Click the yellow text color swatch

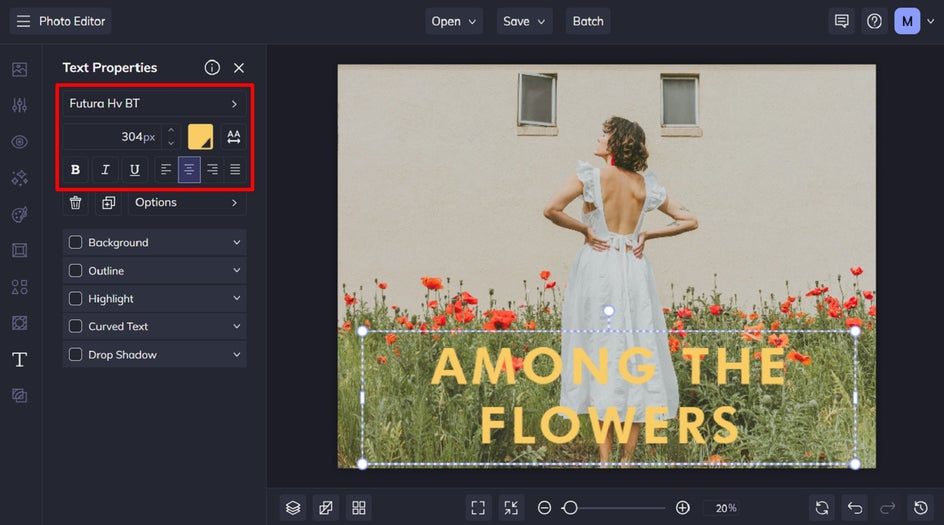coord(200,137)
